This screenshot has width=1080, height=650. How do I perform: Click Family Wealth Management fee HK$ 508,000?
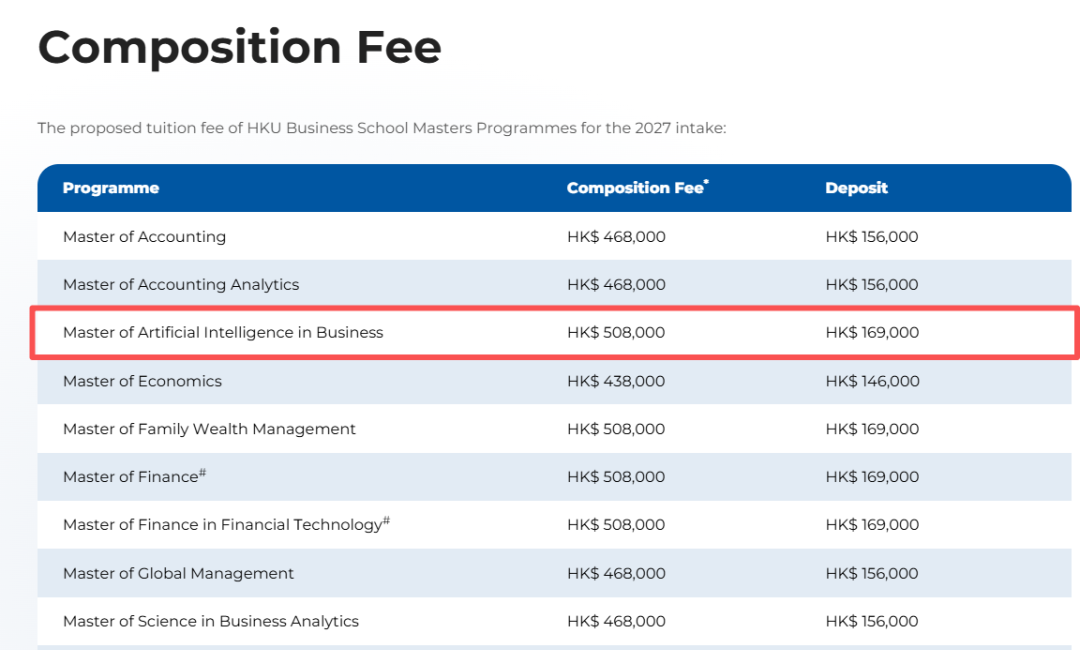[x=616, y=429]
